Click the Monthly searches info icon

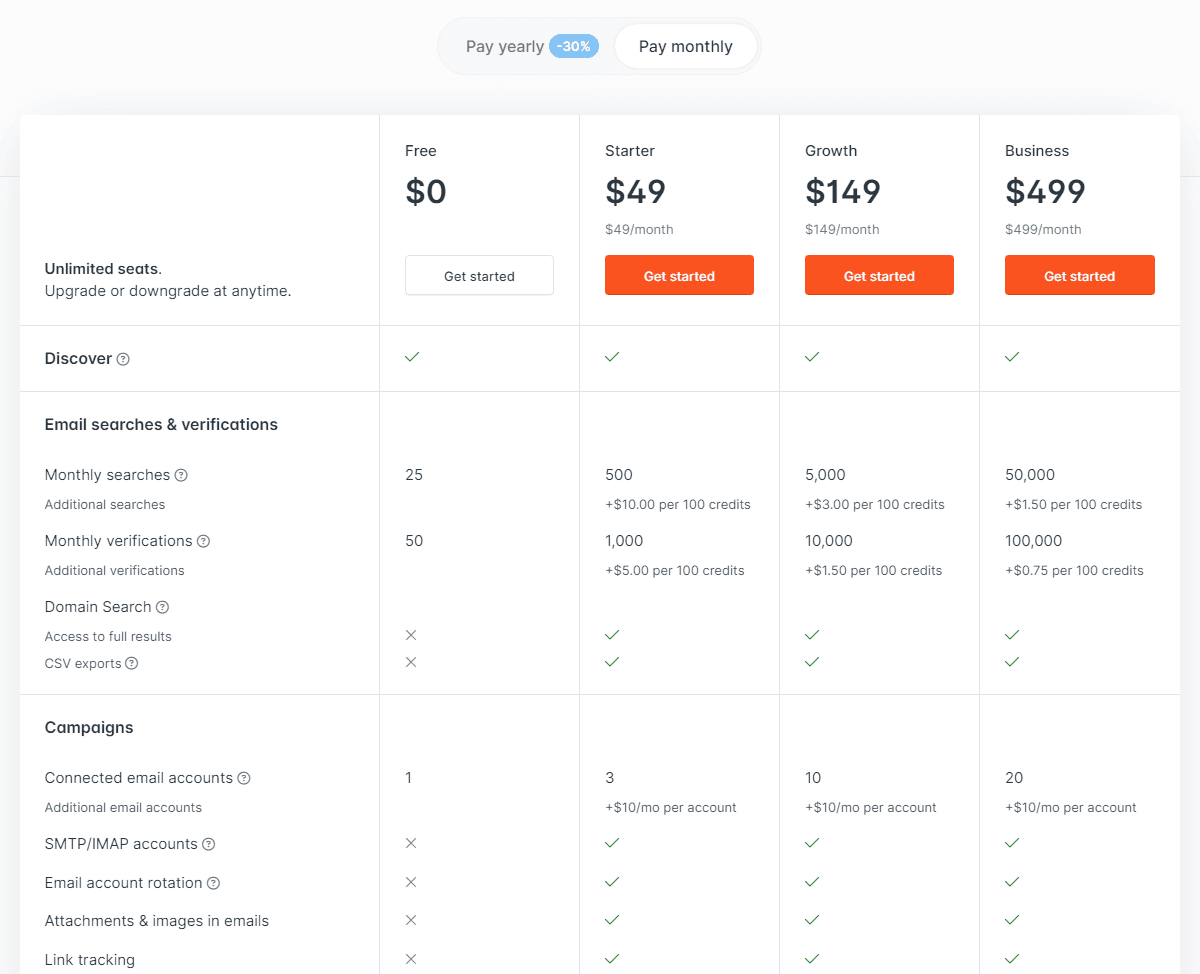(x=181, y=475)
